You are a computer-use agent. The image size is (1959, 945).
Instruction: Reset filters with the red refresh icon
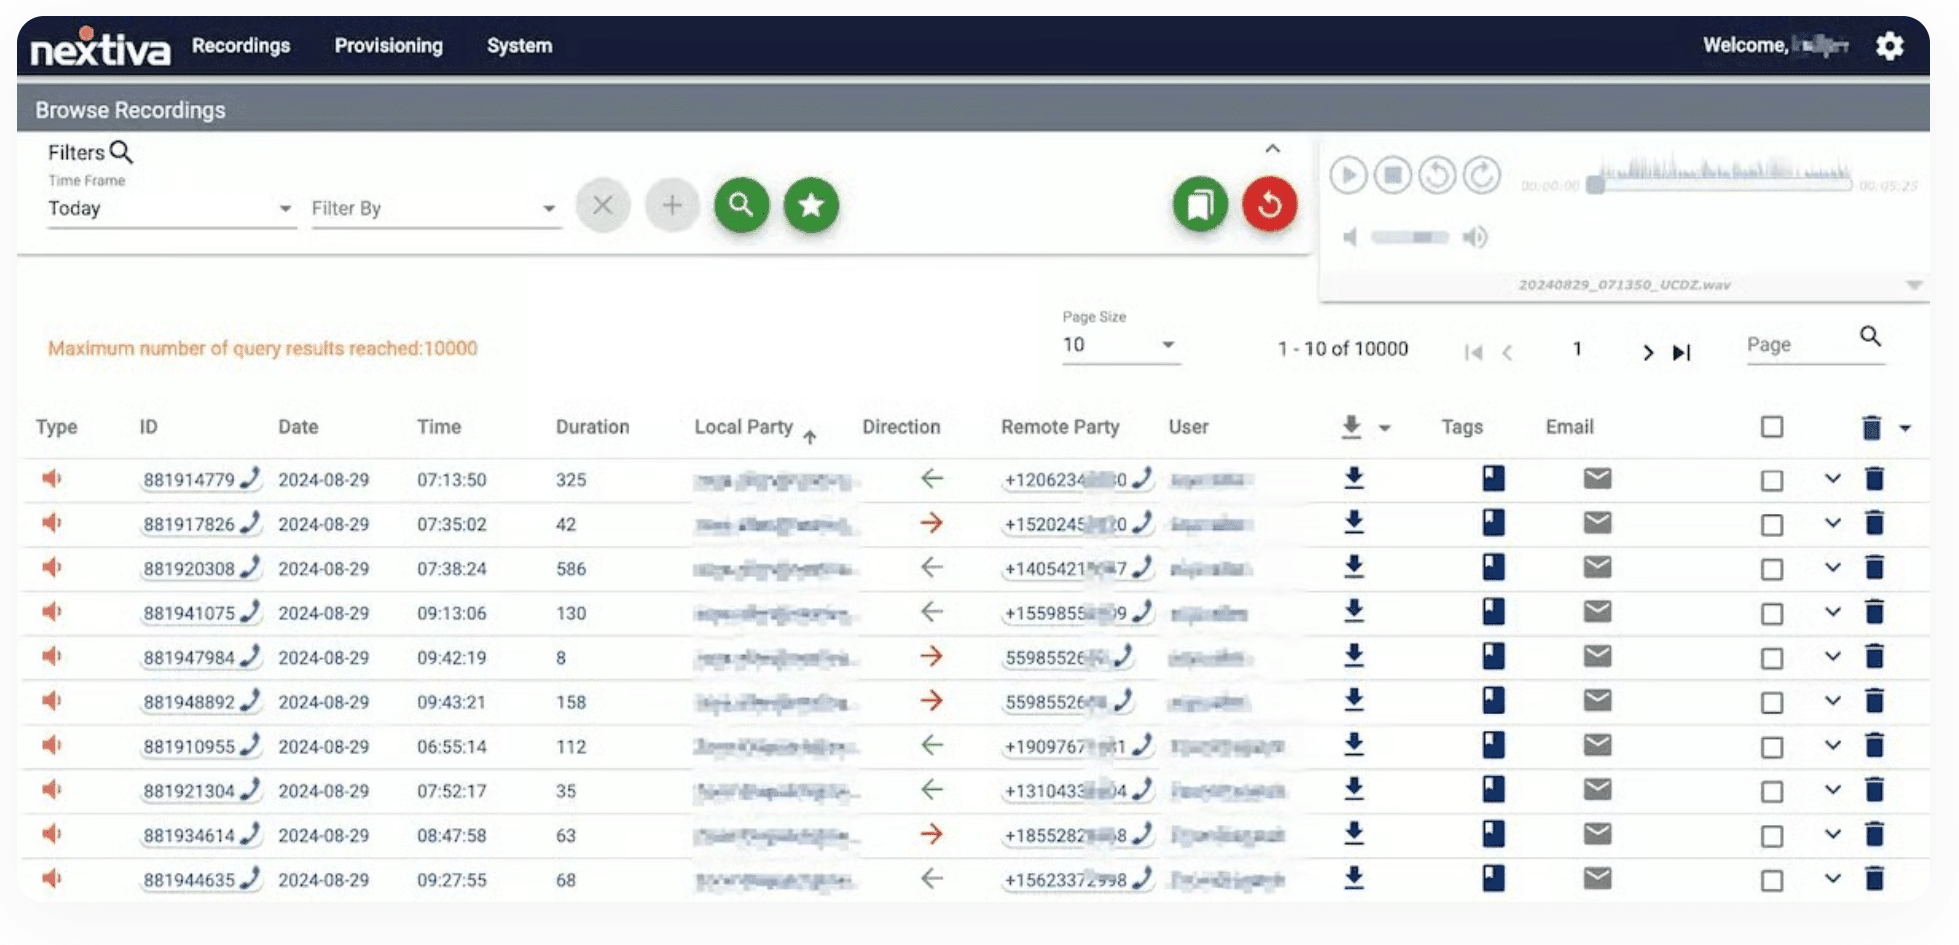pyautogui.click(x=1268, y=203)
